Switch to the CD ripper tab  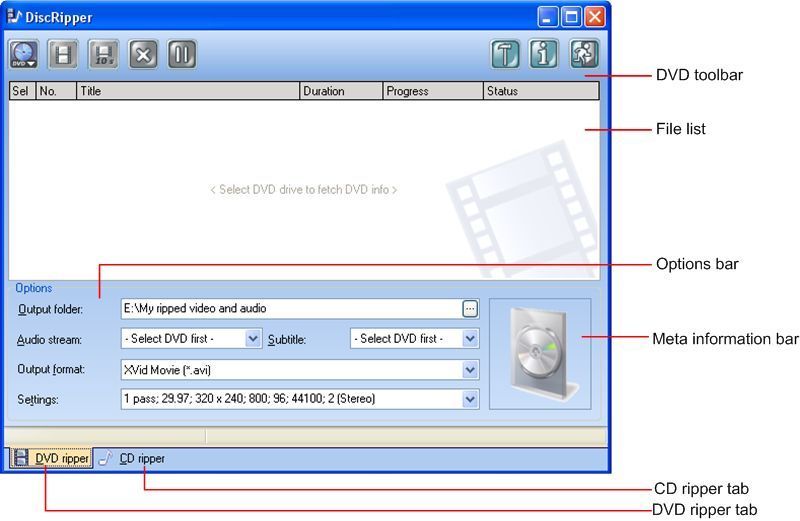pyautogui.click(x=132, y=458)
